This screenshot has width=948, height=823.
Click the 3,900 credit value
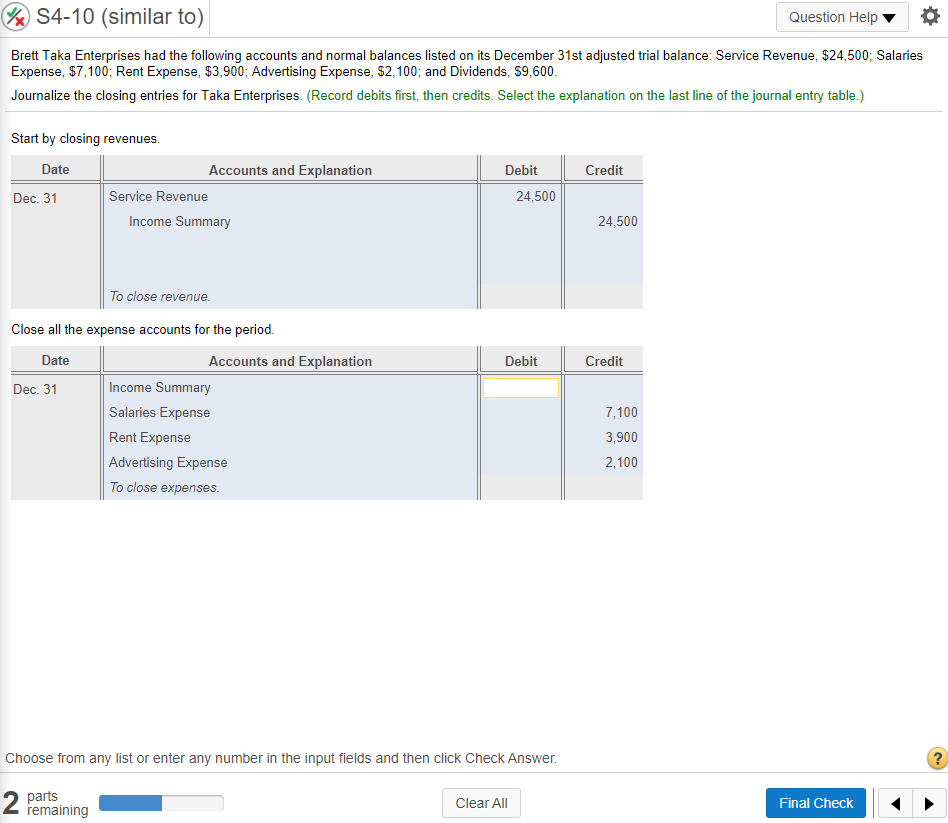click(622, 437)
